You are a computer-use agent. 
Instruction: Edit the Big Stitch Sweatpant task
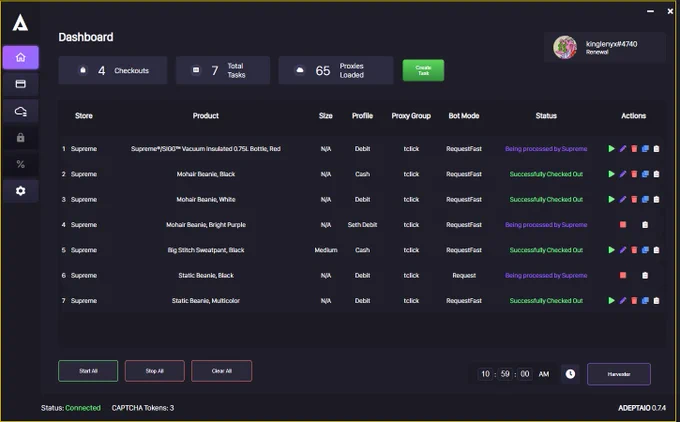pos(623,250)
